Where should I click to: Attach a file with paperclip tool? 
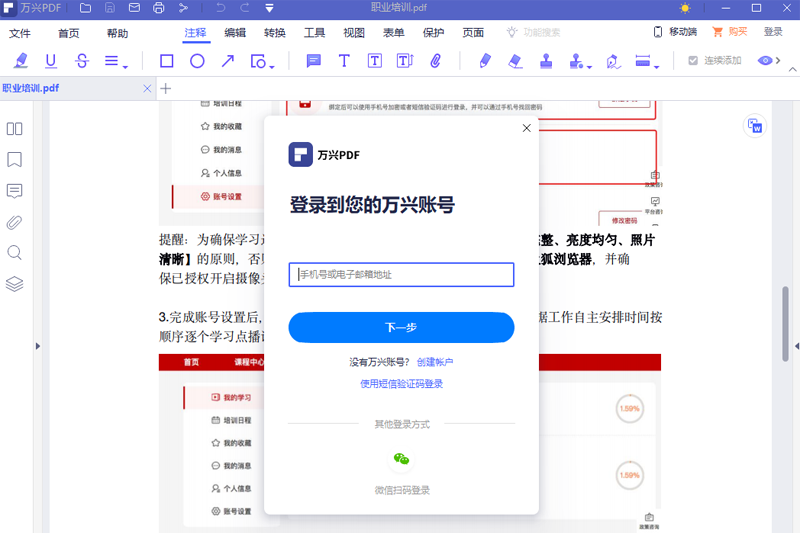coord(435,61)
